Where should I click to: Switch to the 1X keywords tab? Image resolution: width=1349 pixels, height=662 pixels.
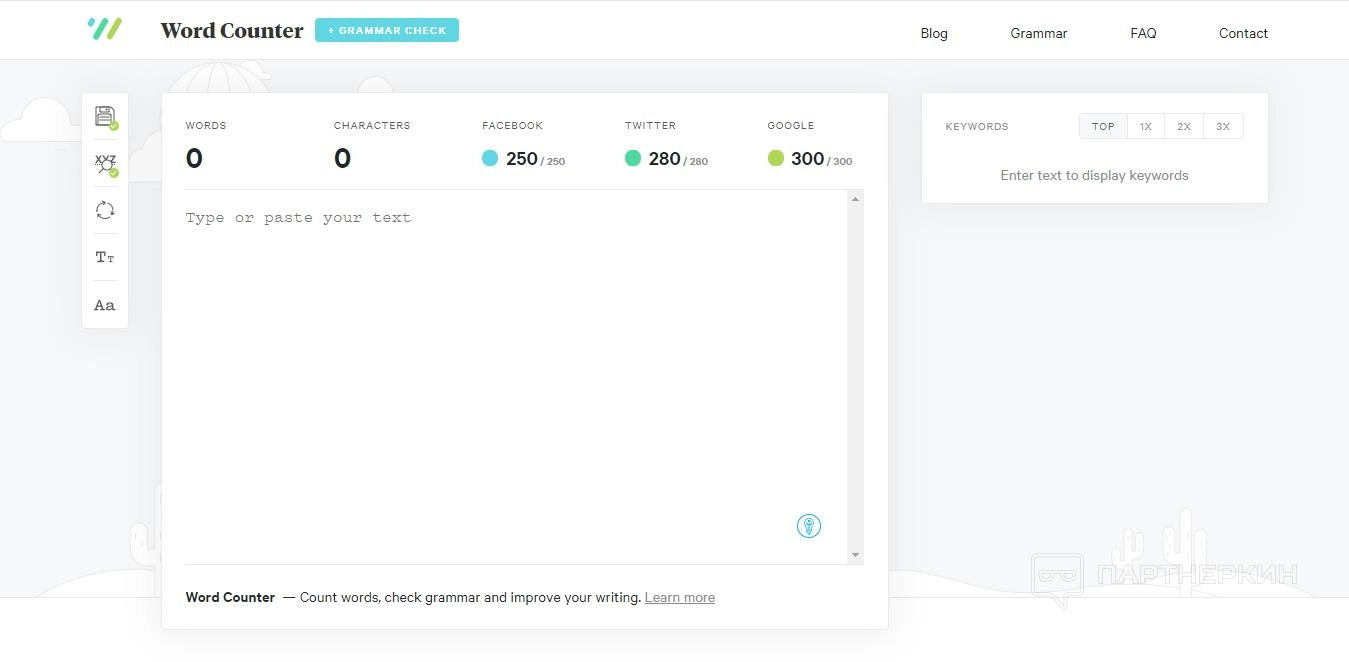click(x=1146, y=126)
